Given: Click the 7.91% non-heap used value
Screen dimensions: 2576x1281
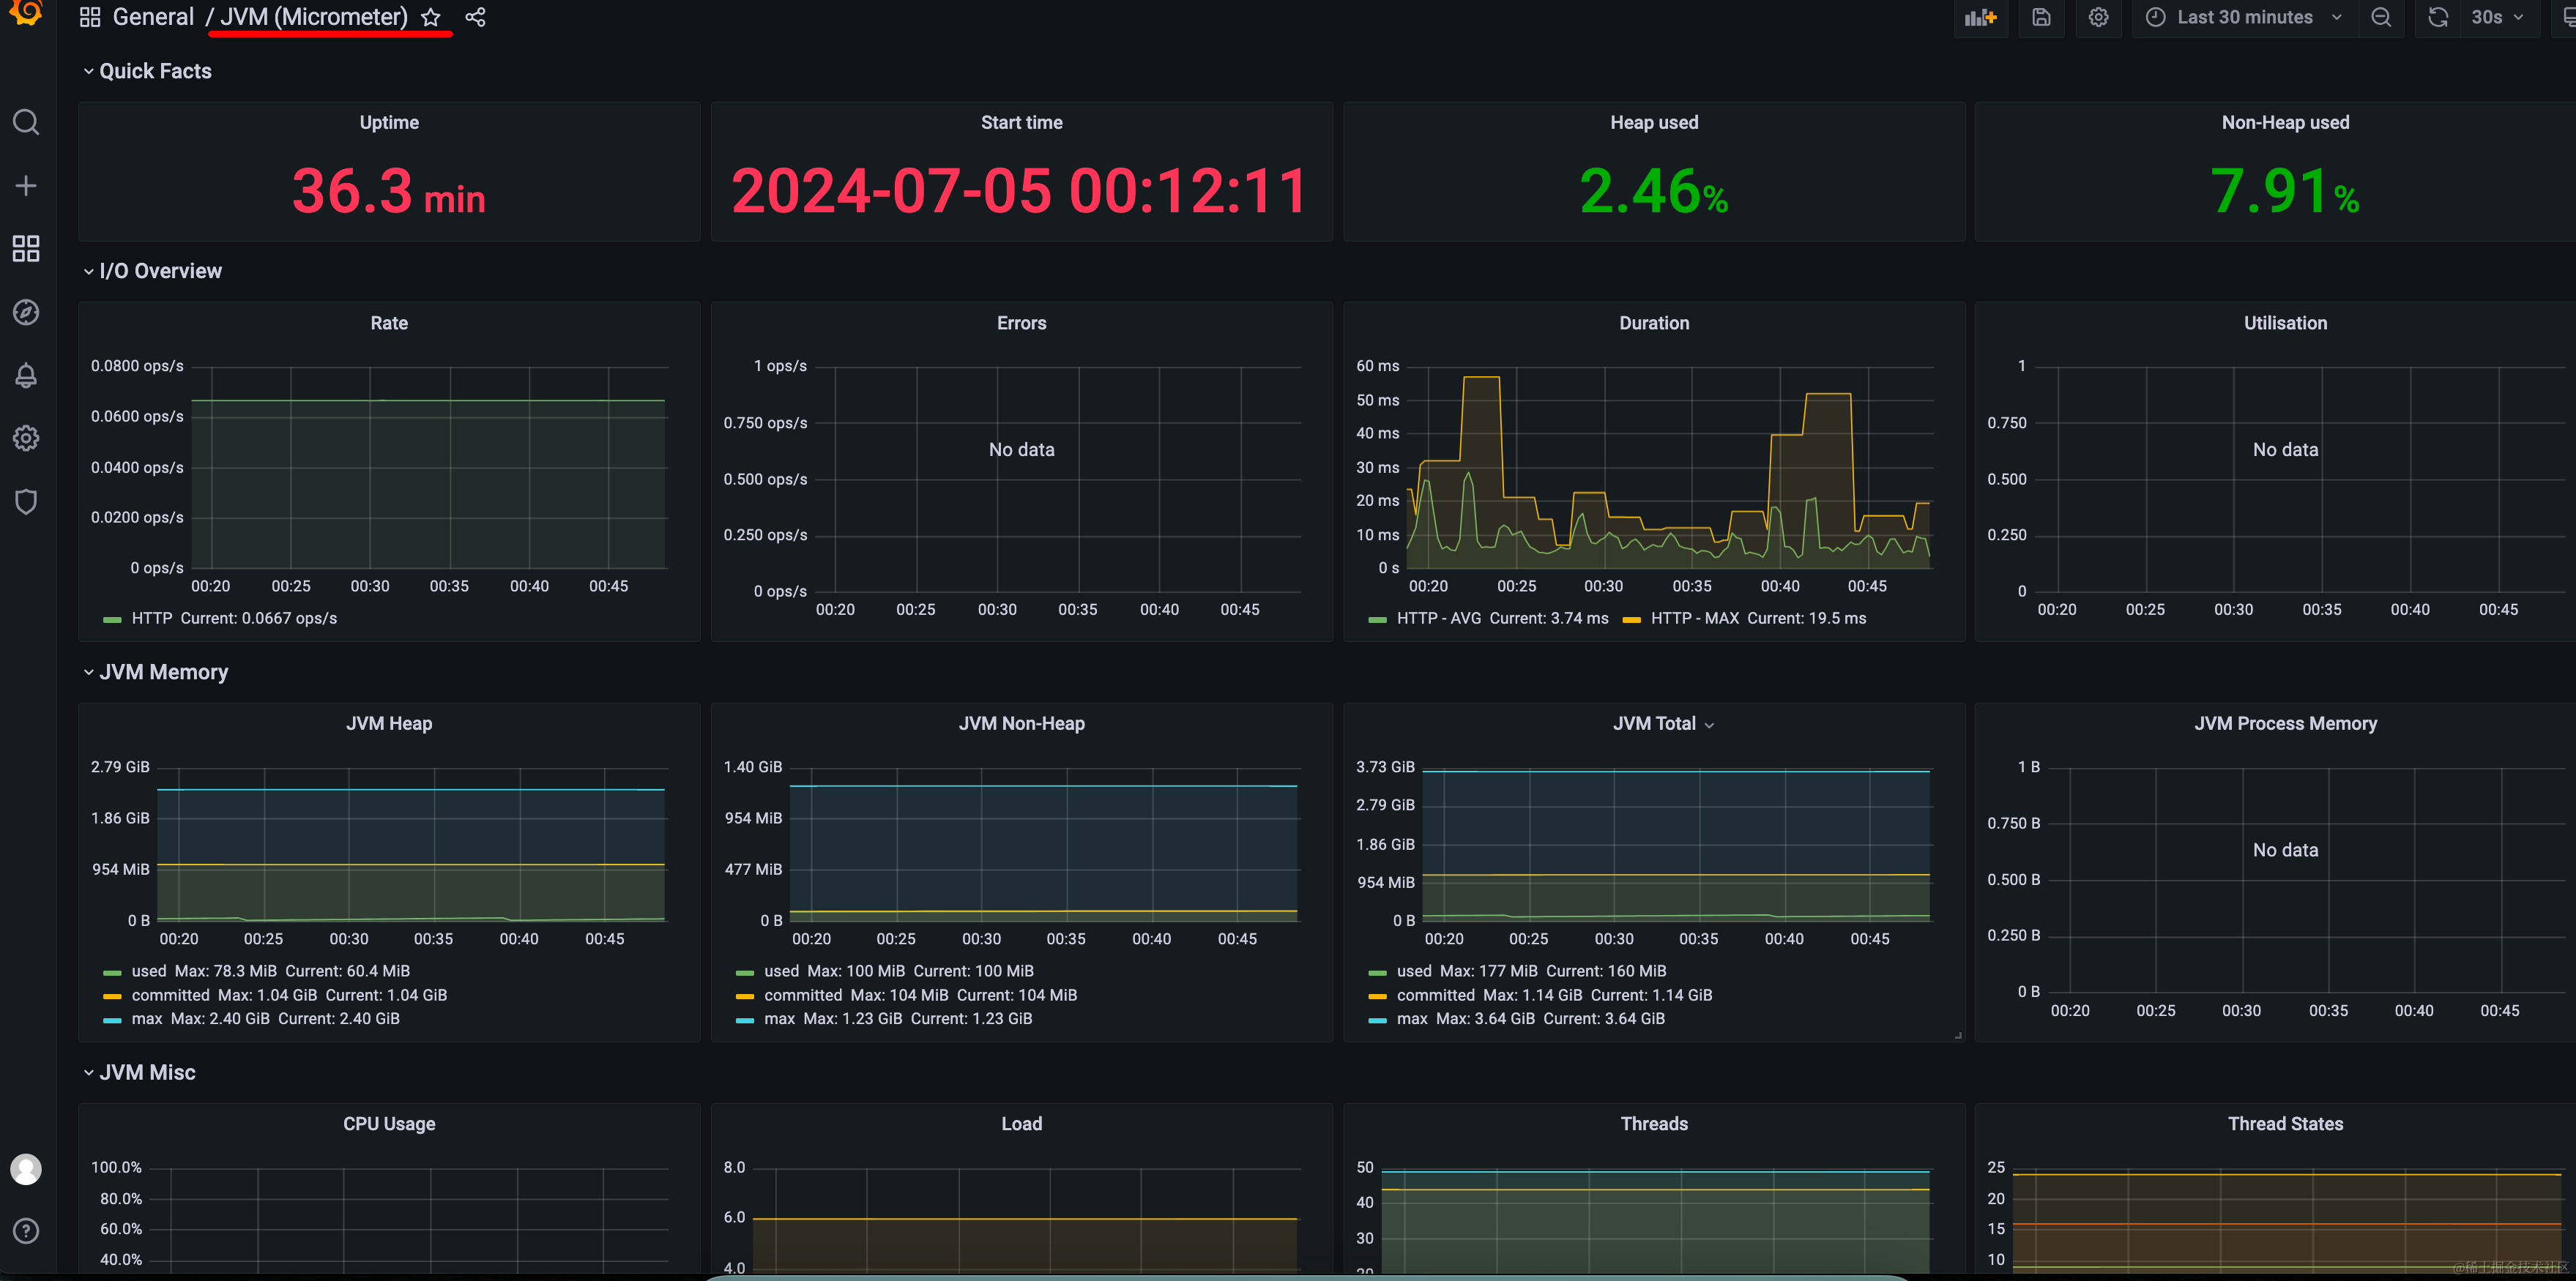Looking at the screenshot, I should pyautogui.click(x=2285, y=190).
